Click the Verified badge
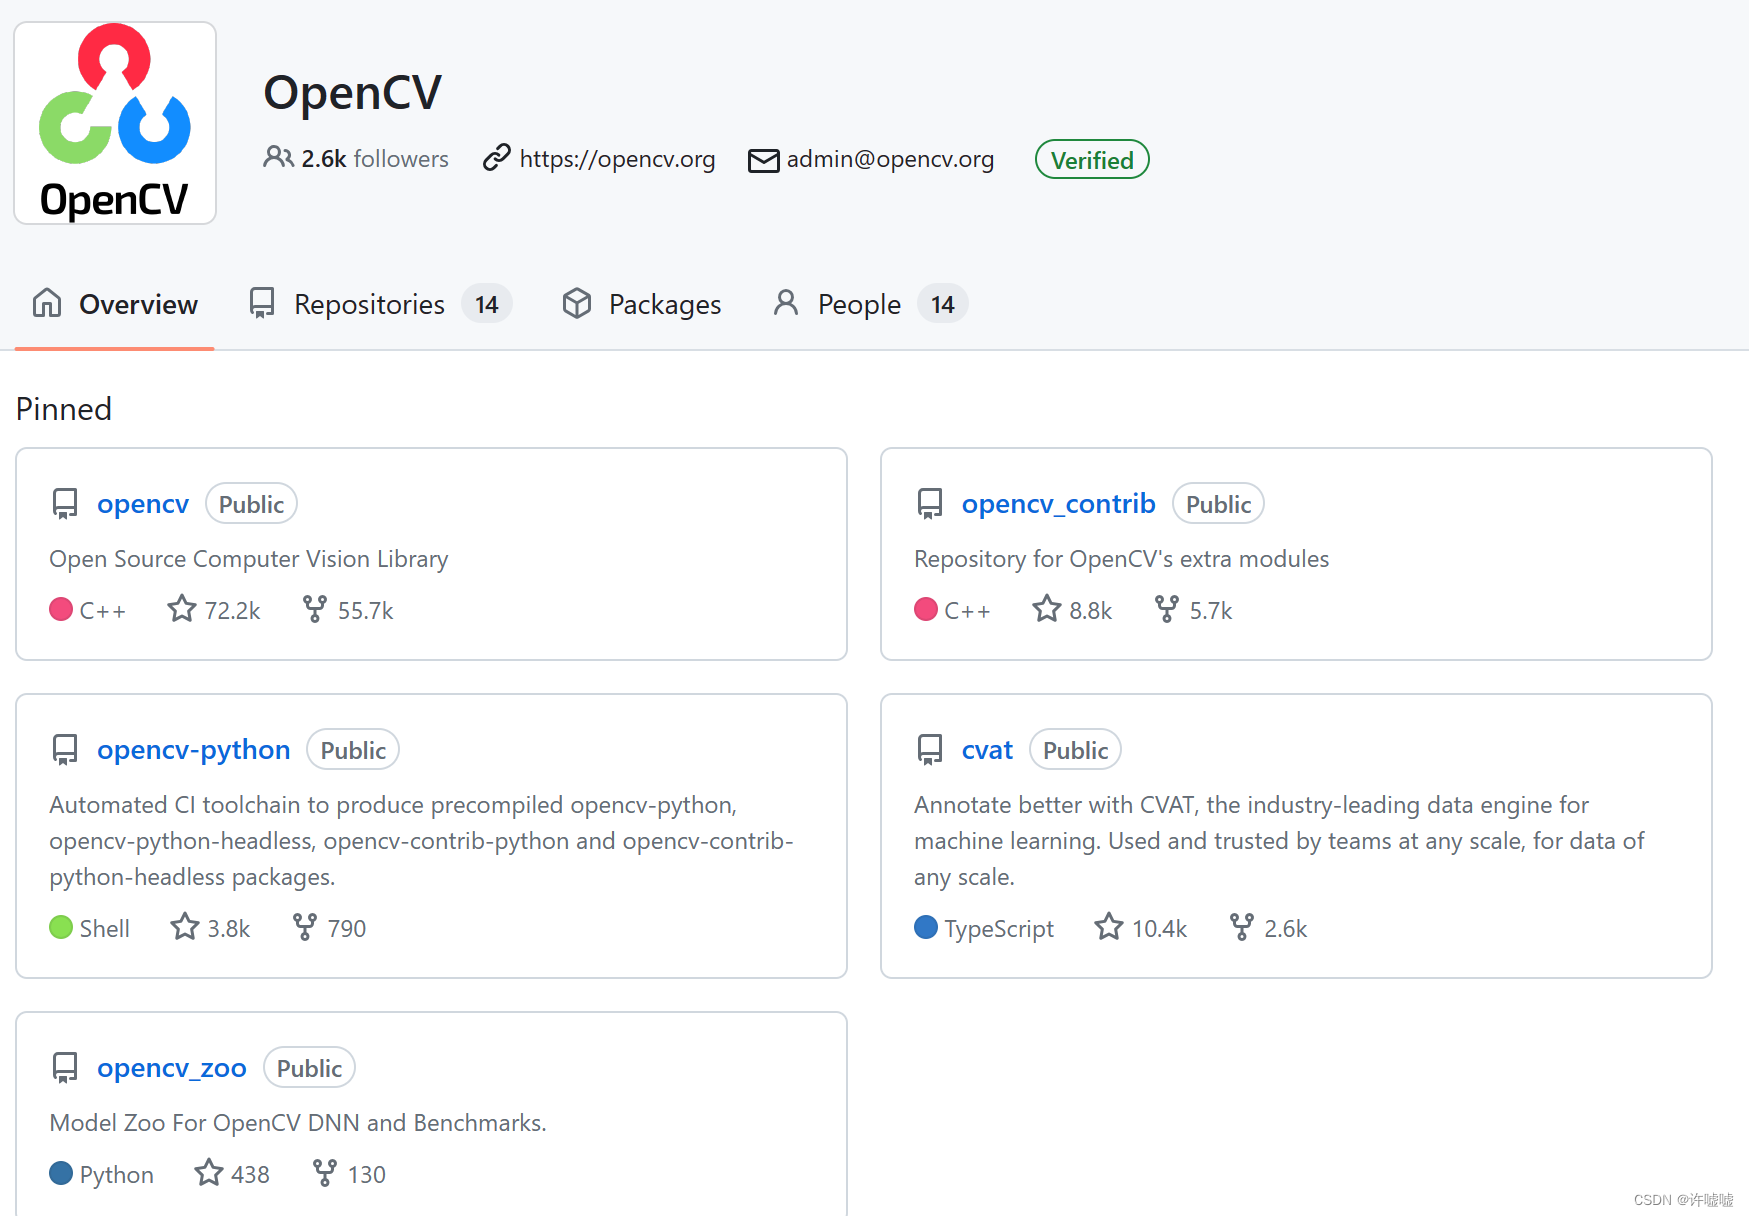1749x1216 pixels. click(1091, 159)
